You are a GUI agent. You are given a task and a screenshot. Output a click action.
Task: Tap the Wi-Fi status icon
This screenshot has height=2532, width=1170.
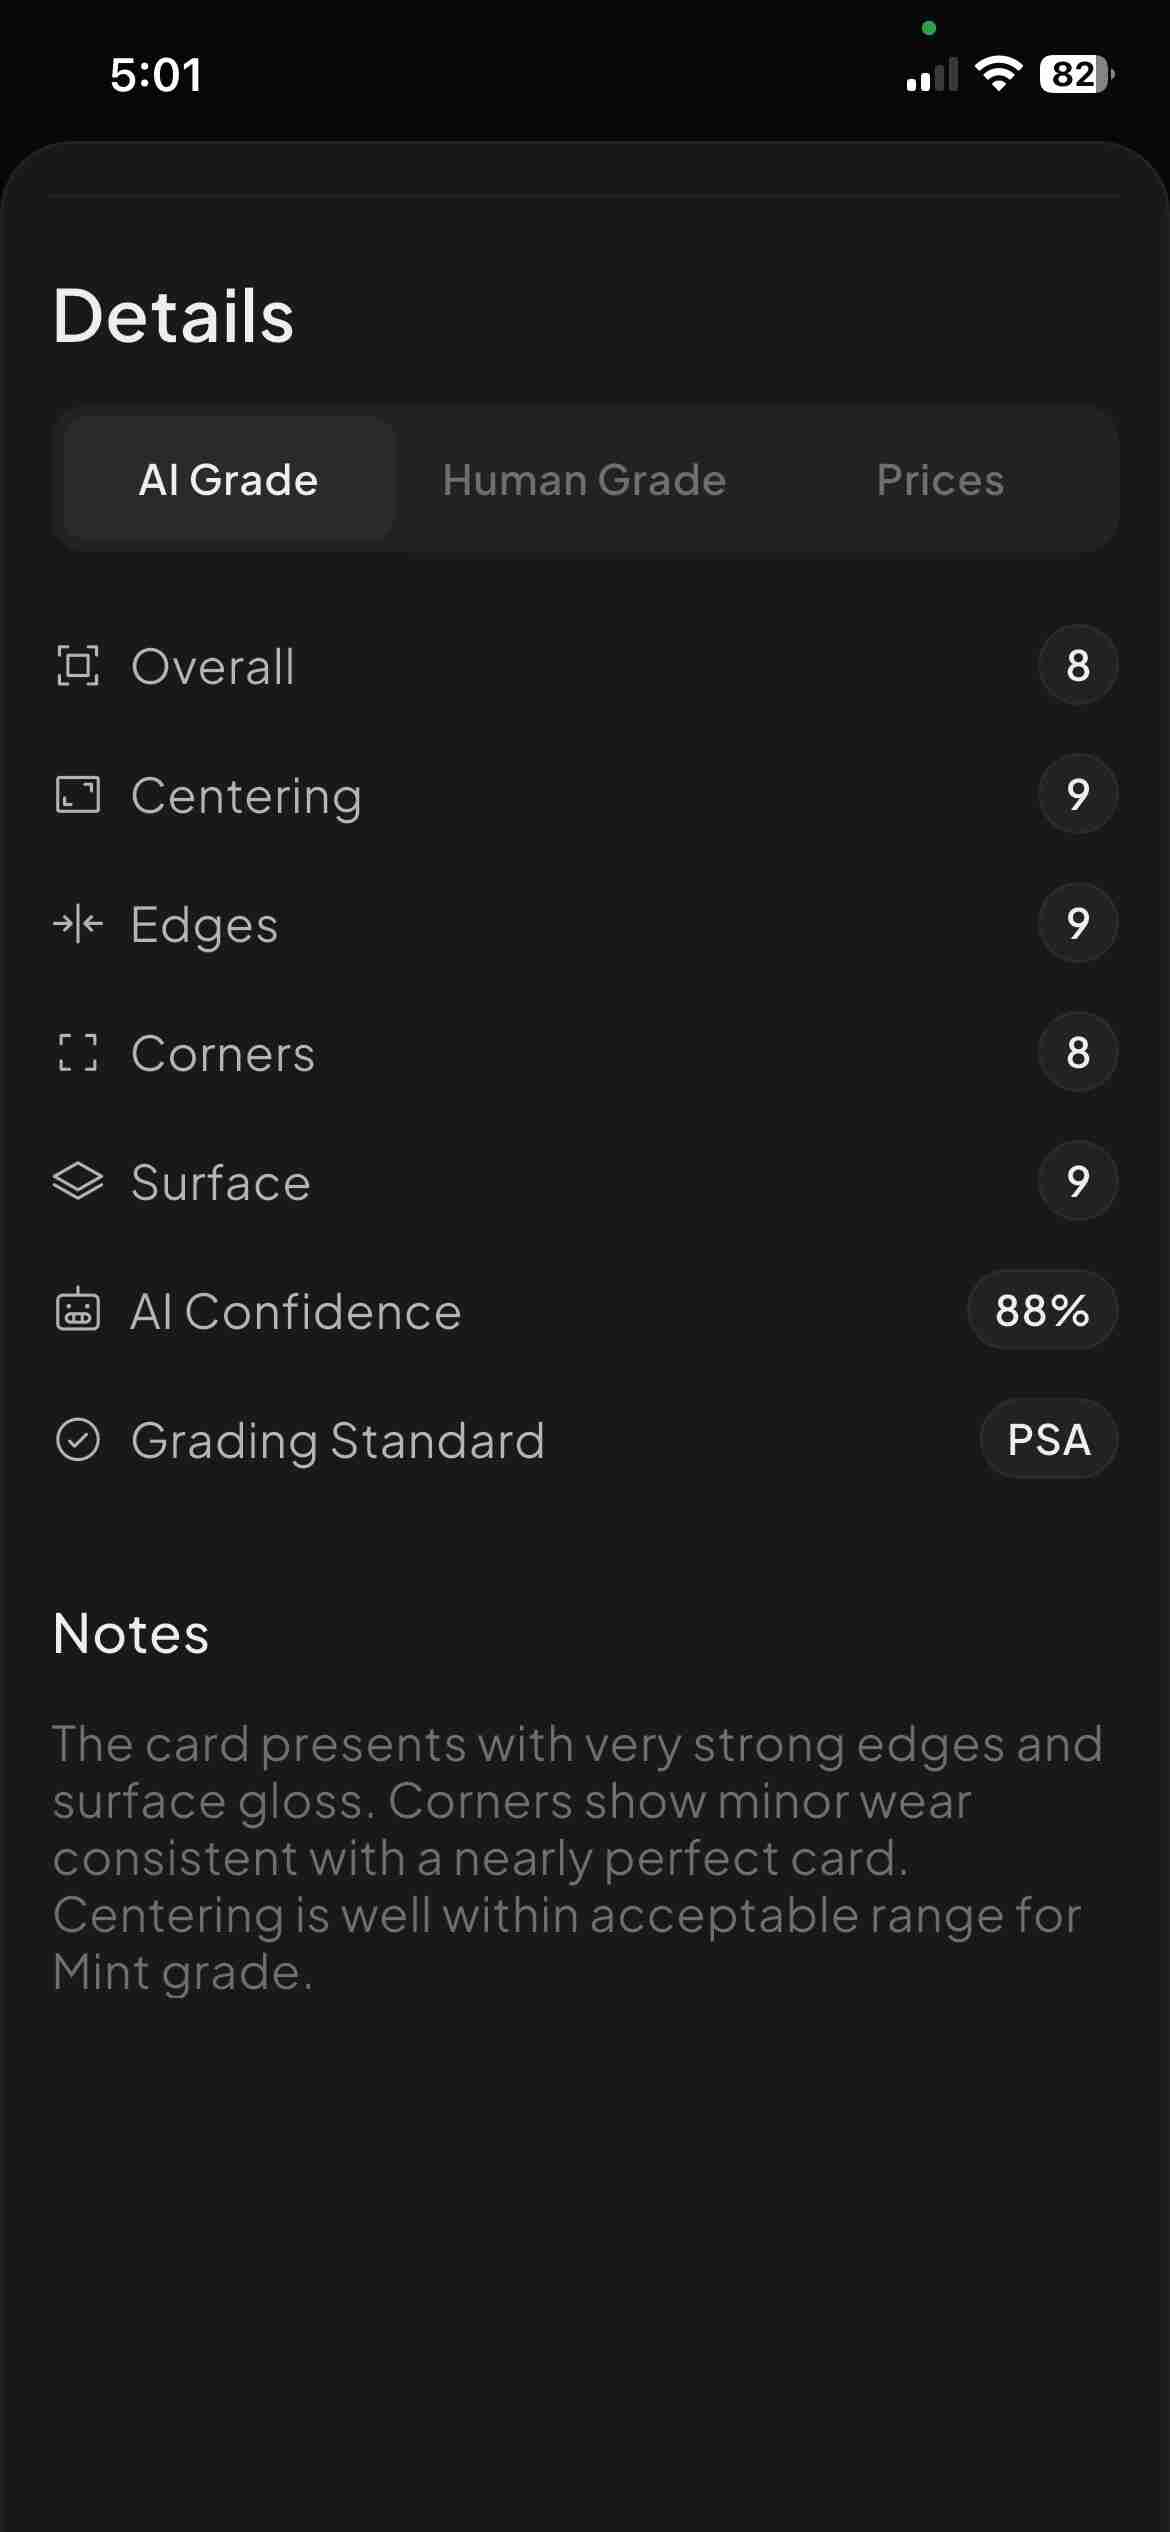tap(998, 74)
